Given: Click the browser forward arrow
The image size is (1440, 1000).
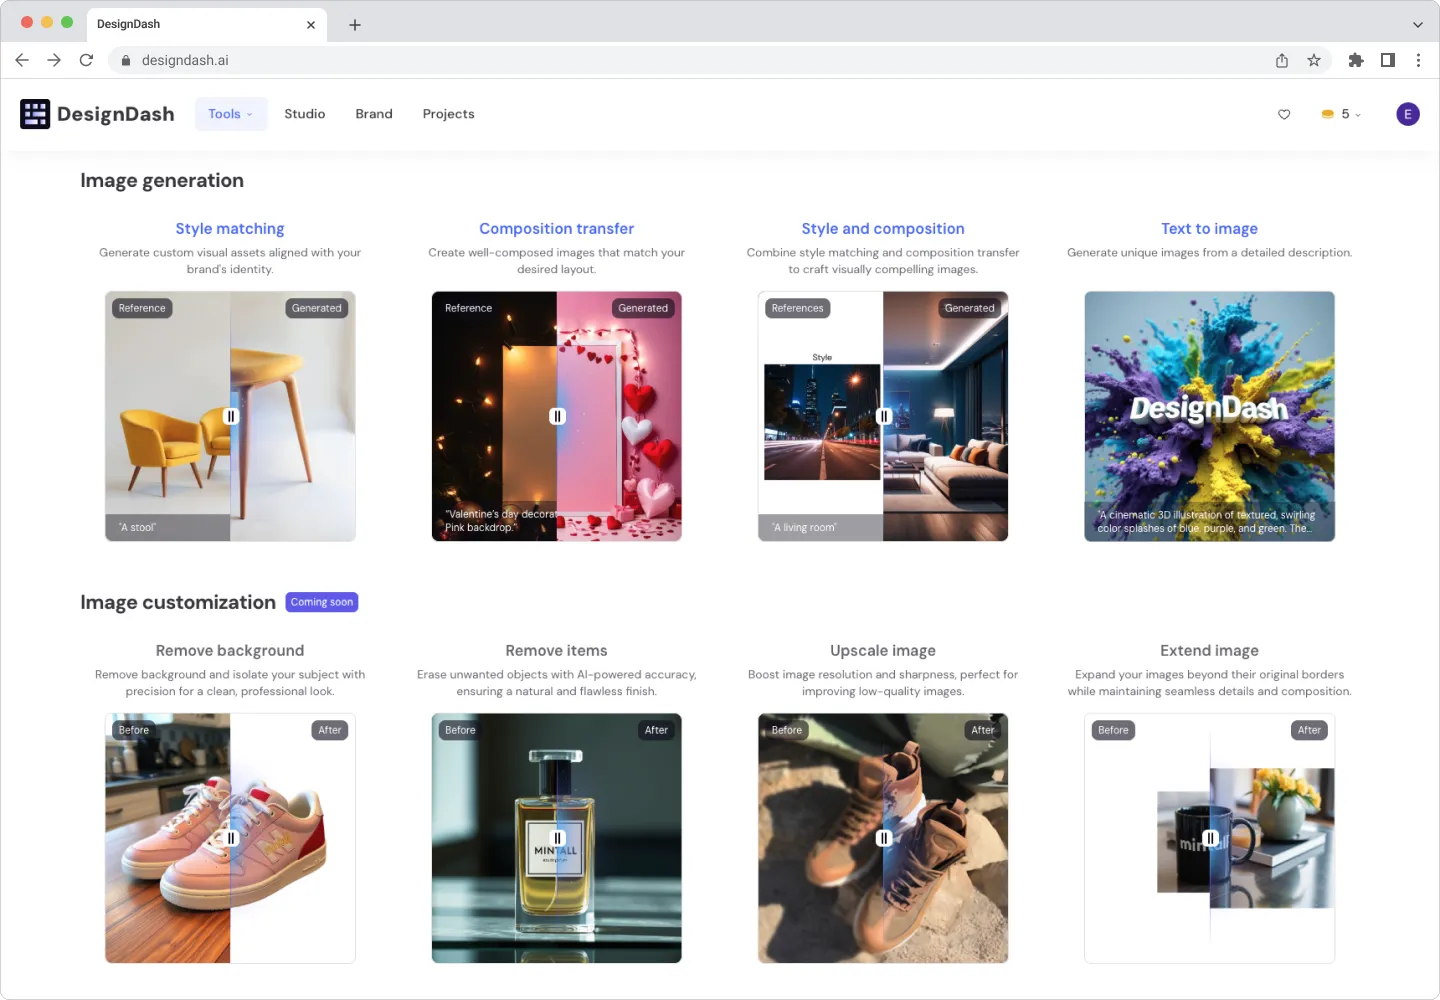Looking at the screenshot, I should (x=54, y=60).
